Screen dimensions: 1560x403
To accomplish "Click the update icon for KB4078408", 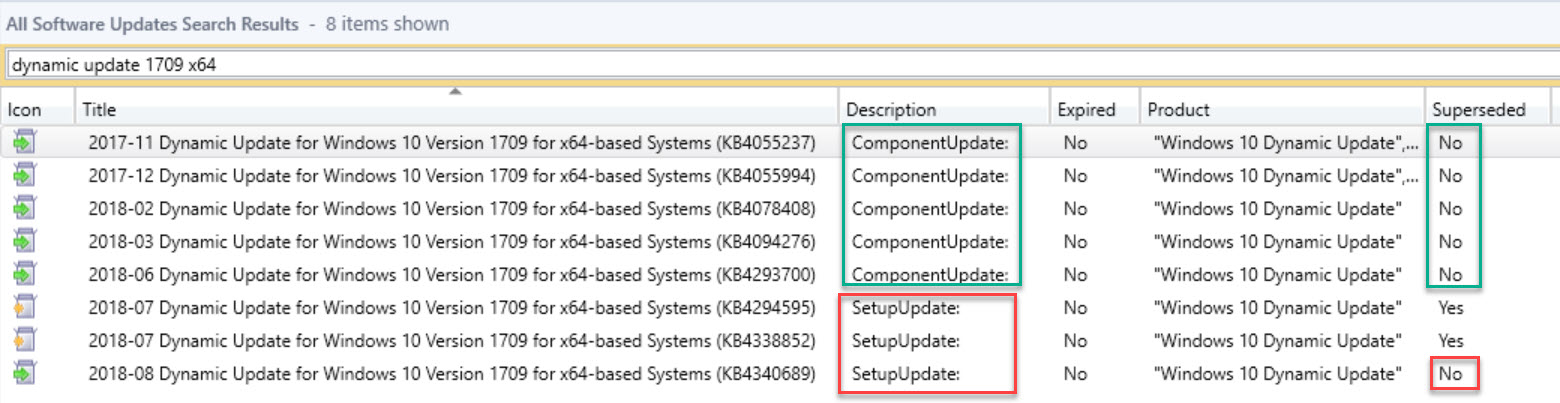I will tap(24, 210).
